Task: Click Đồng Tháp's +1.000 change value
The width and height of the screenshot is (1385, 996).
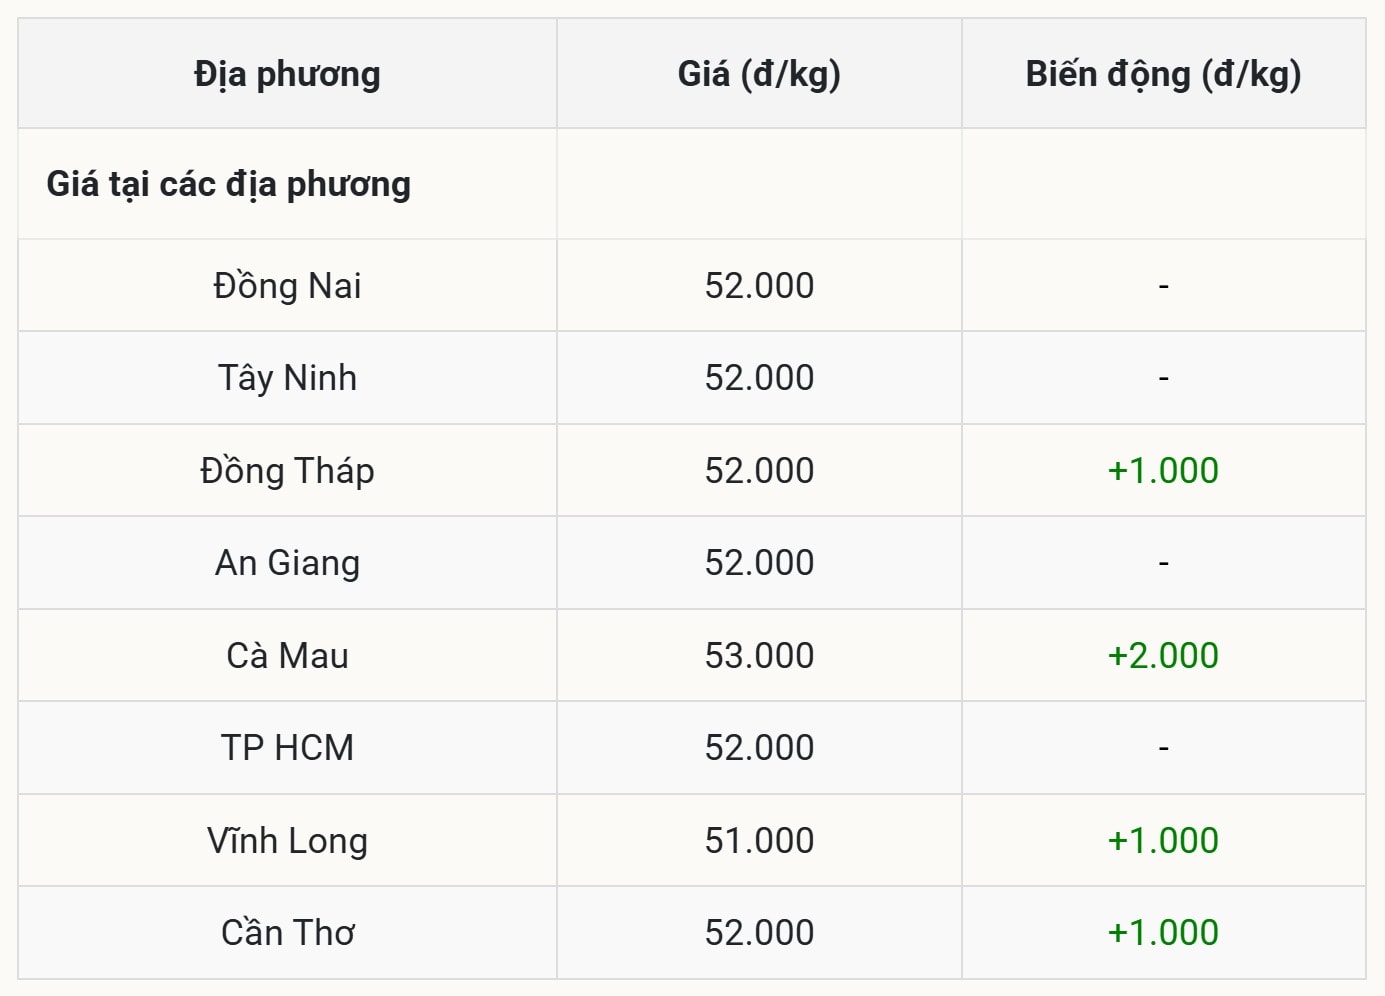Action: click(x=1163, y=471)
